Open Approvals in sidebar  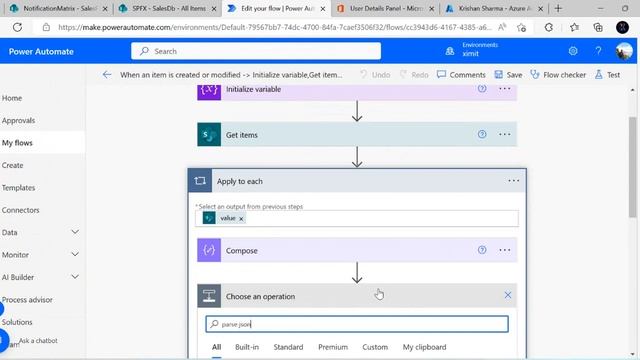[x=42, y=120]
